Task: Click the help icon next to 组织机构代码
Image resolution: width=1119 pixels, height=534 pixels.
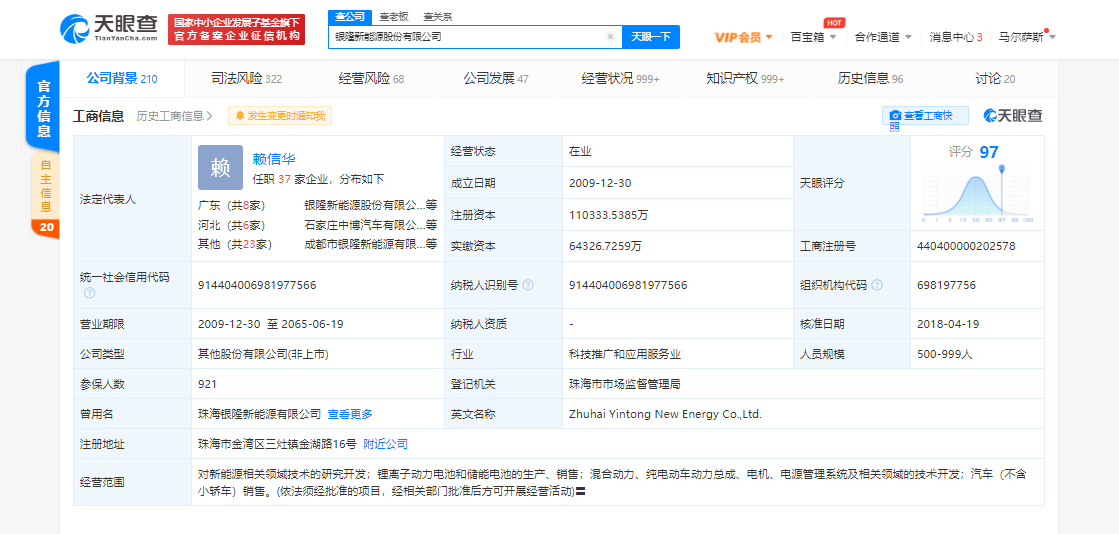Action: (877, 285)
